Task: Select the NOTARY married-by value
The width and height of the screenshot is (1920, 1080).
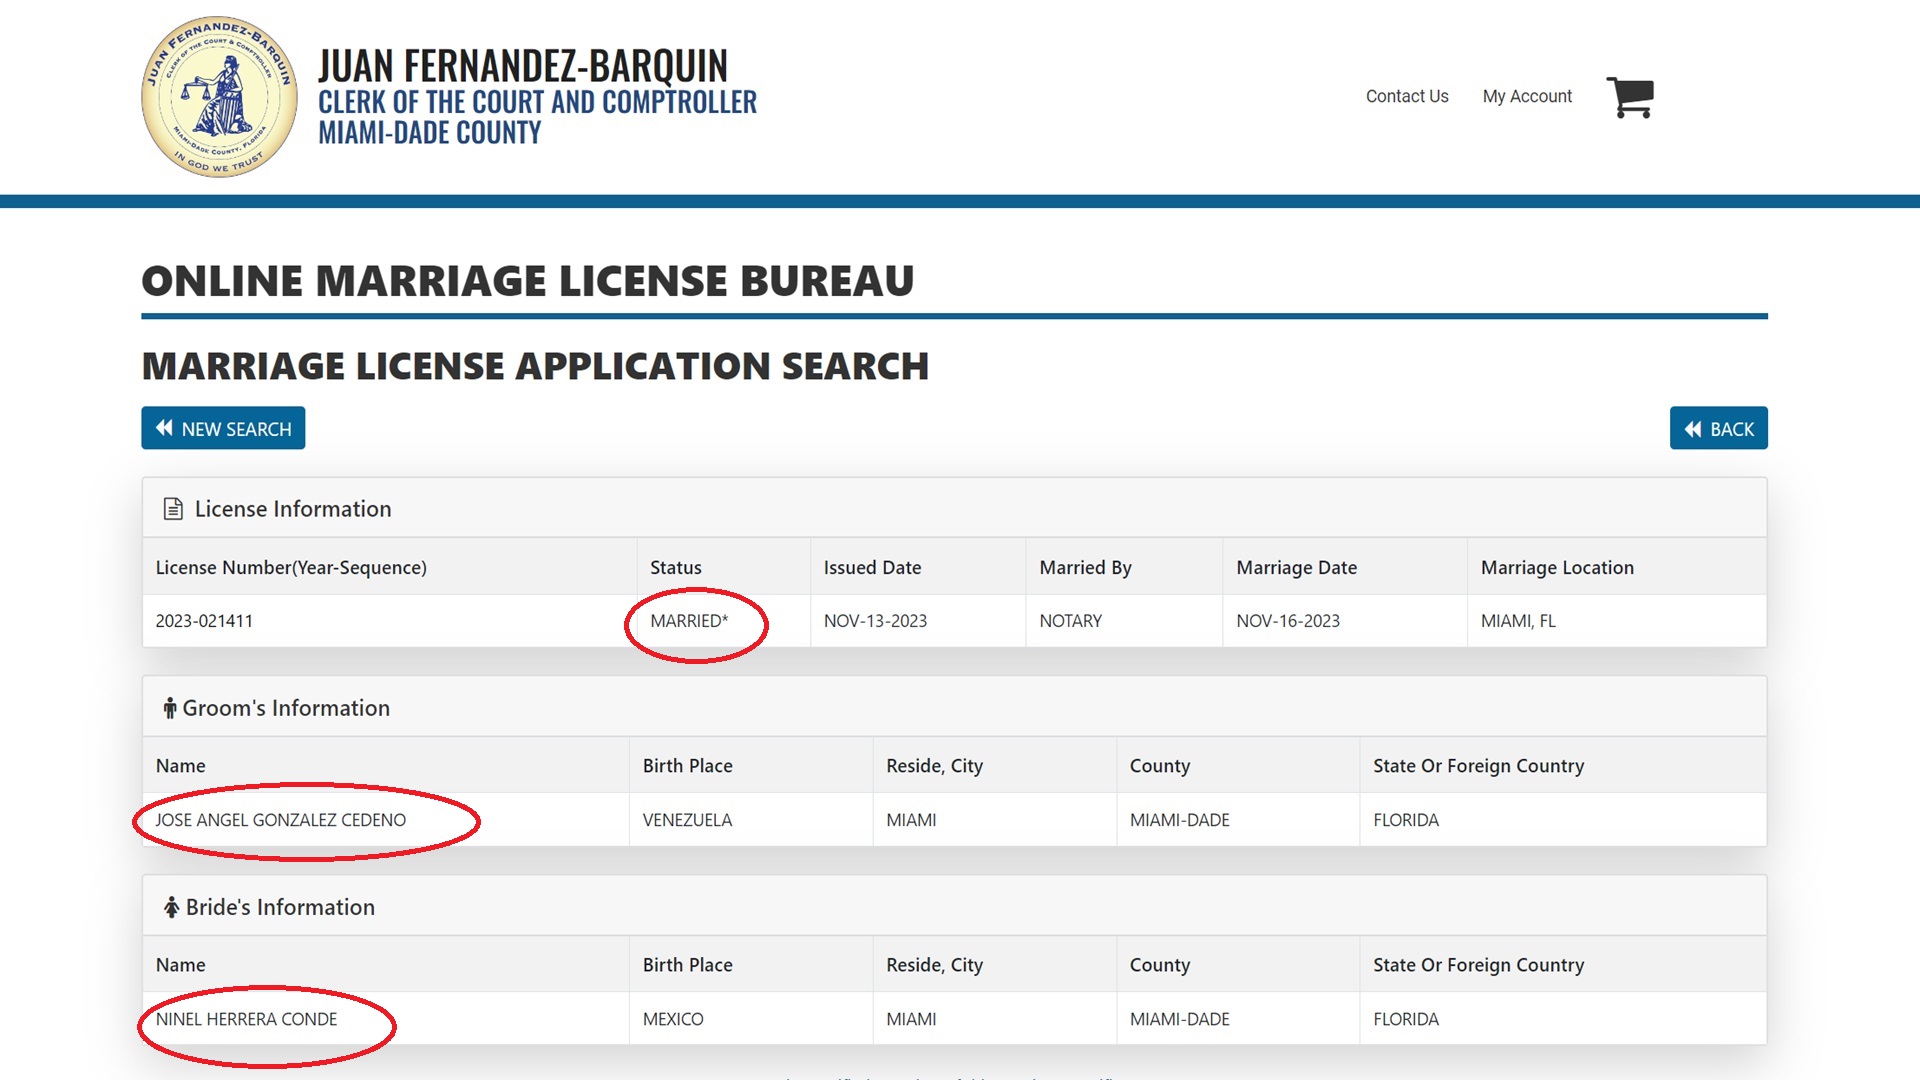Action: (x=1070, y=621)
